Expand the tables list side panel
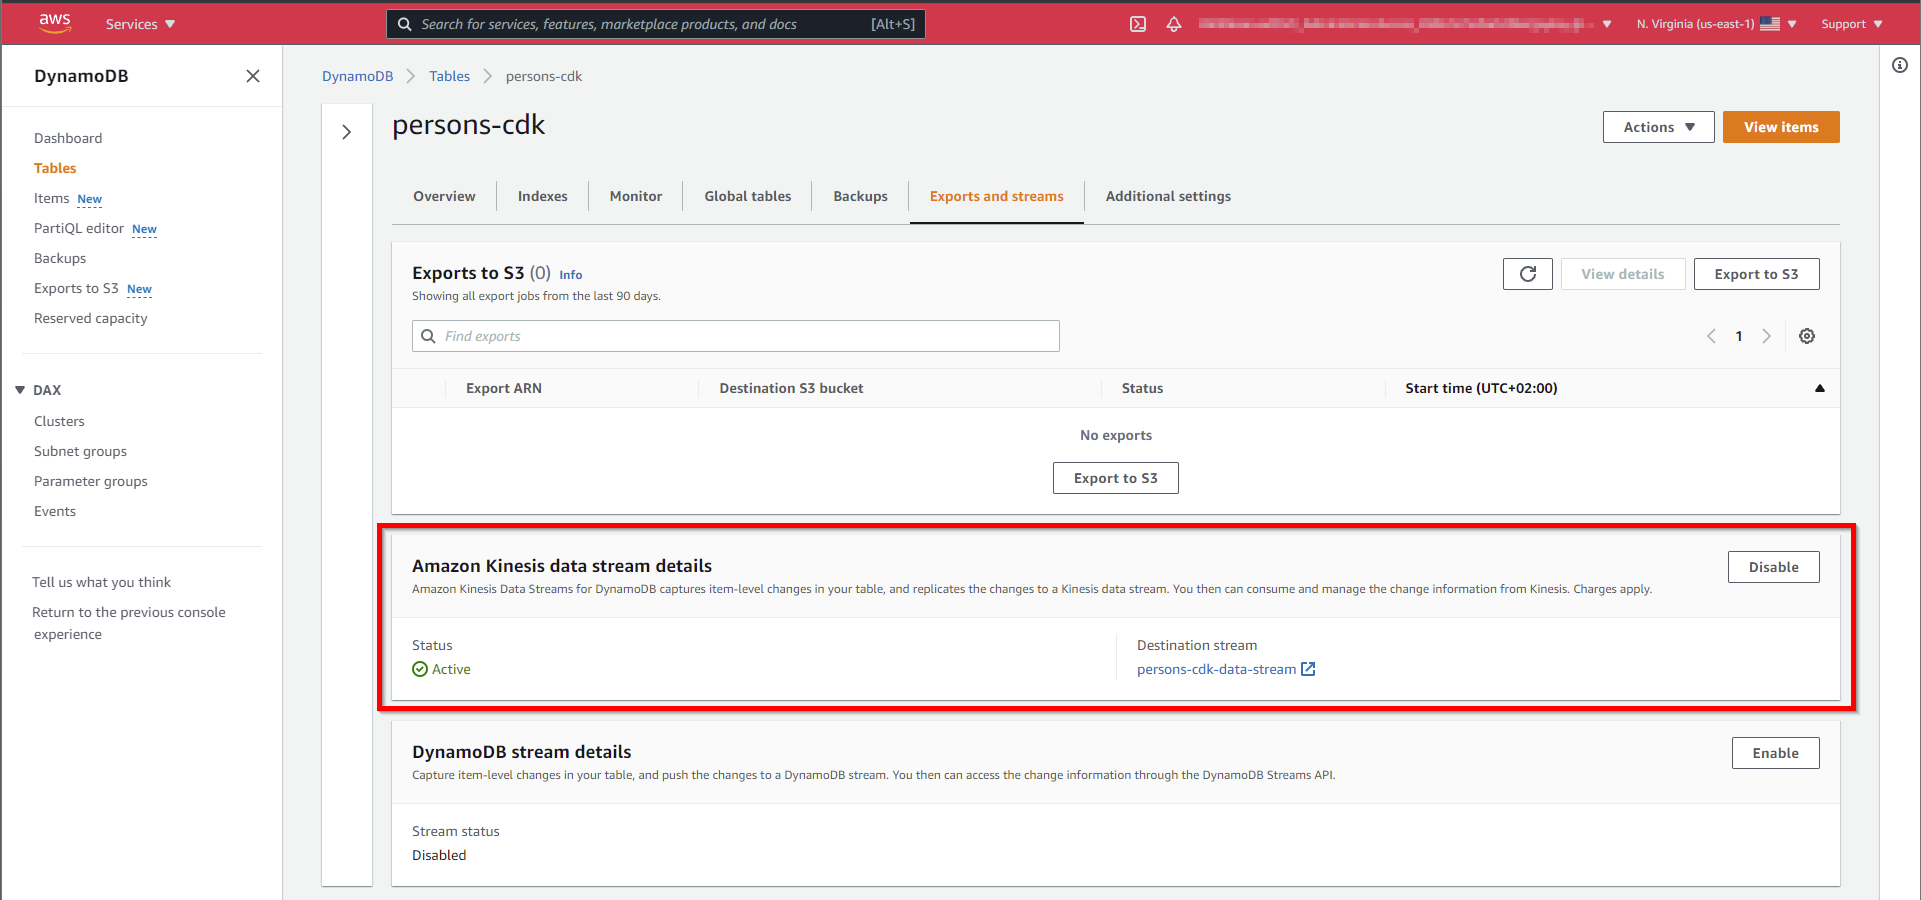The width and height of the screenshot is (1921, 900). coord(347,132)
